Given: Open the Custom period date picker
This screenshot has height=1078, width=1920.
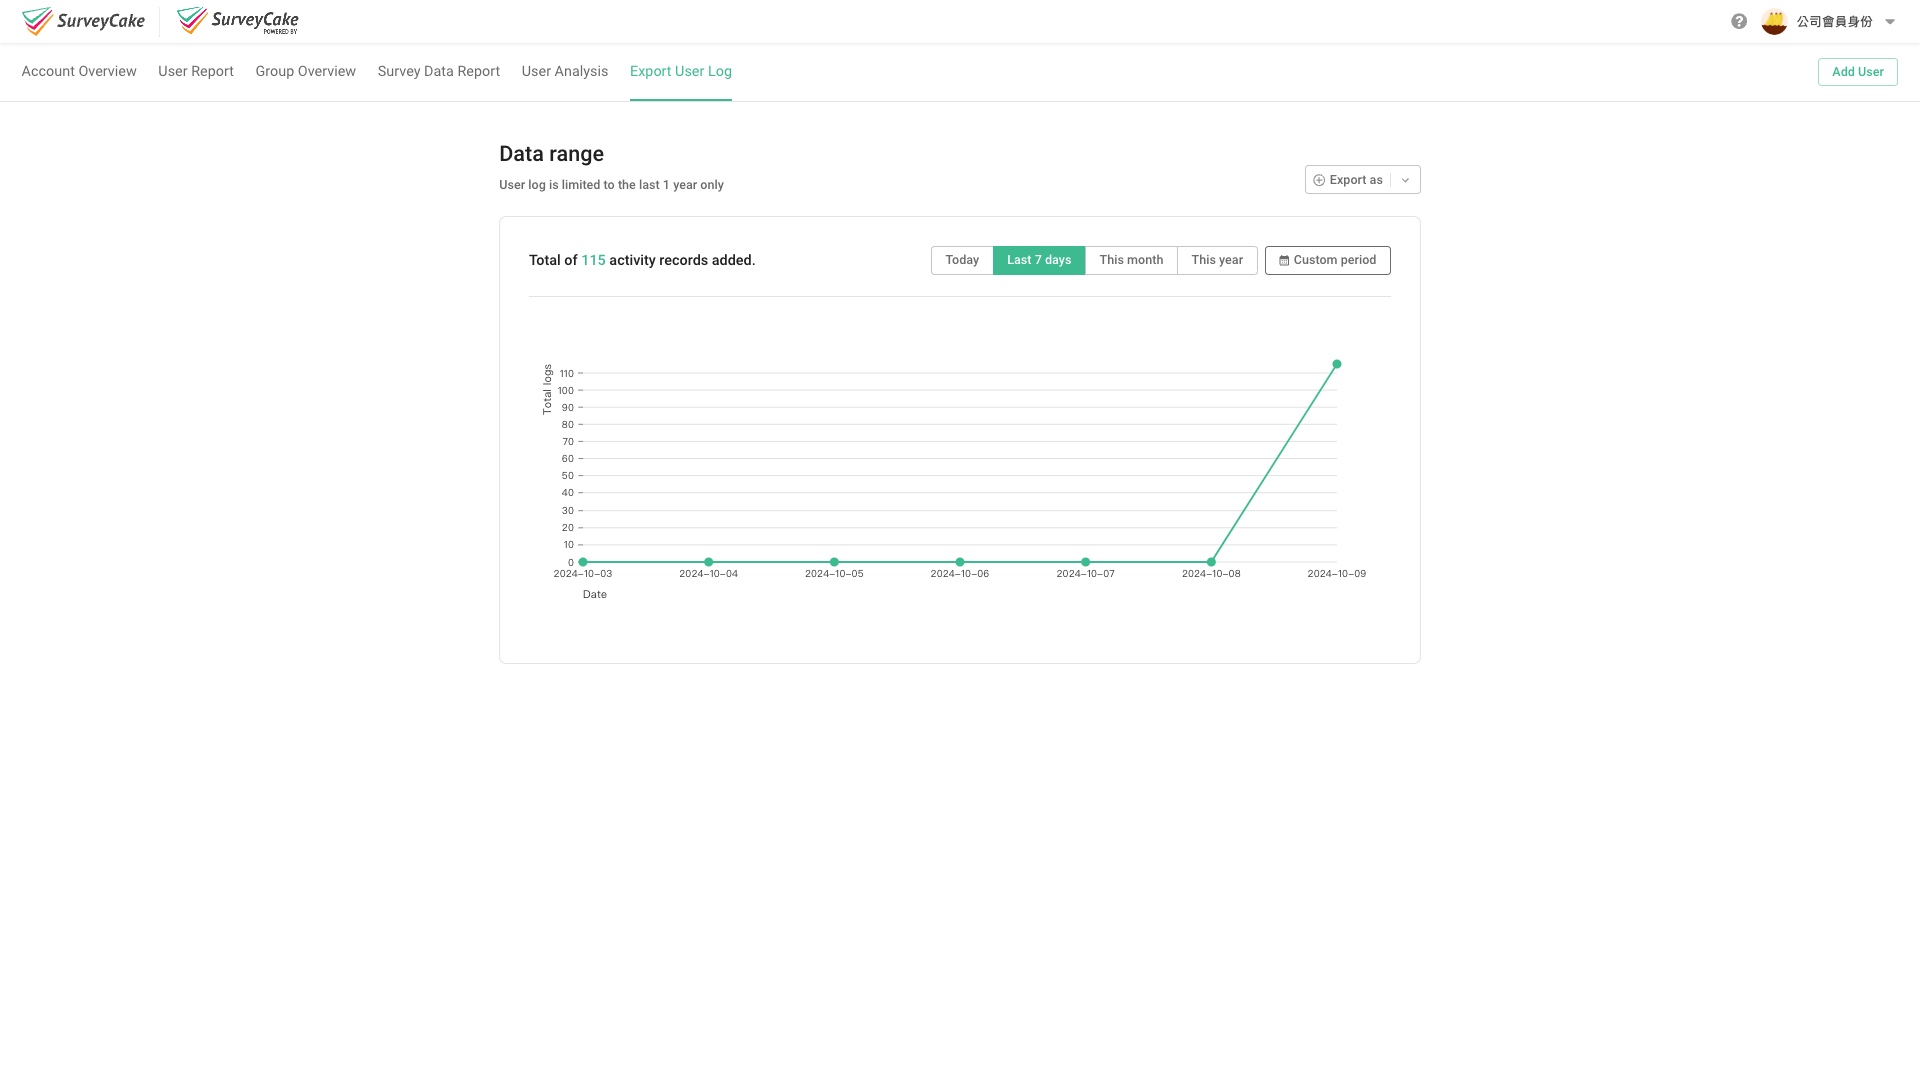Looking at the screenshot, I should pyautogui.click(x=1327, y=260).
